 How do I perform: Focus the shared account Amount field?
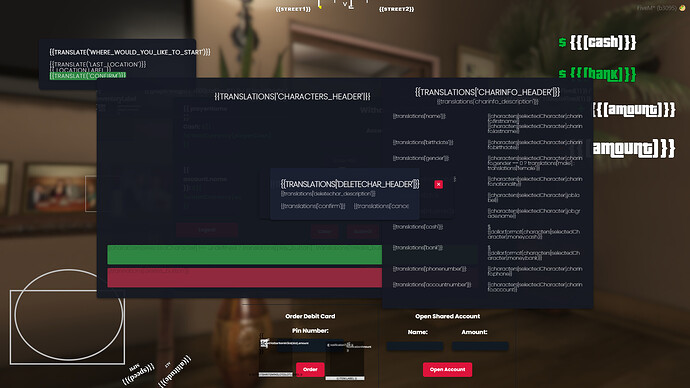point(480,346)
